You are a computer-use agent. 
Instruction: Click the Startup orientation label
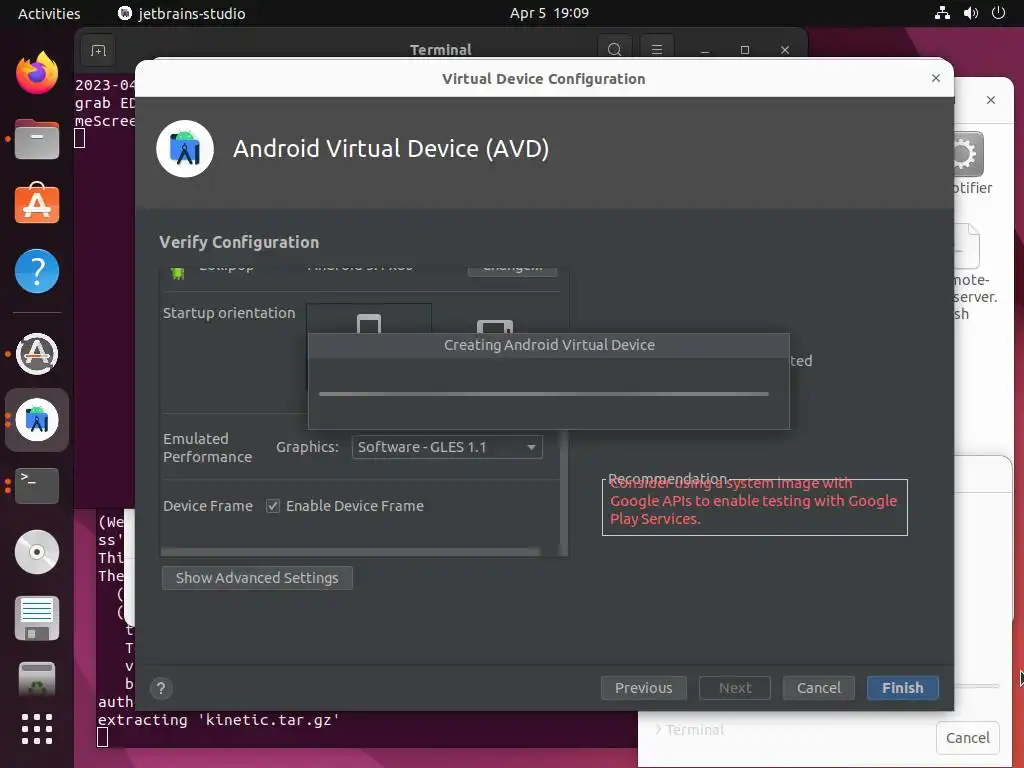click(x=229, y=313)
